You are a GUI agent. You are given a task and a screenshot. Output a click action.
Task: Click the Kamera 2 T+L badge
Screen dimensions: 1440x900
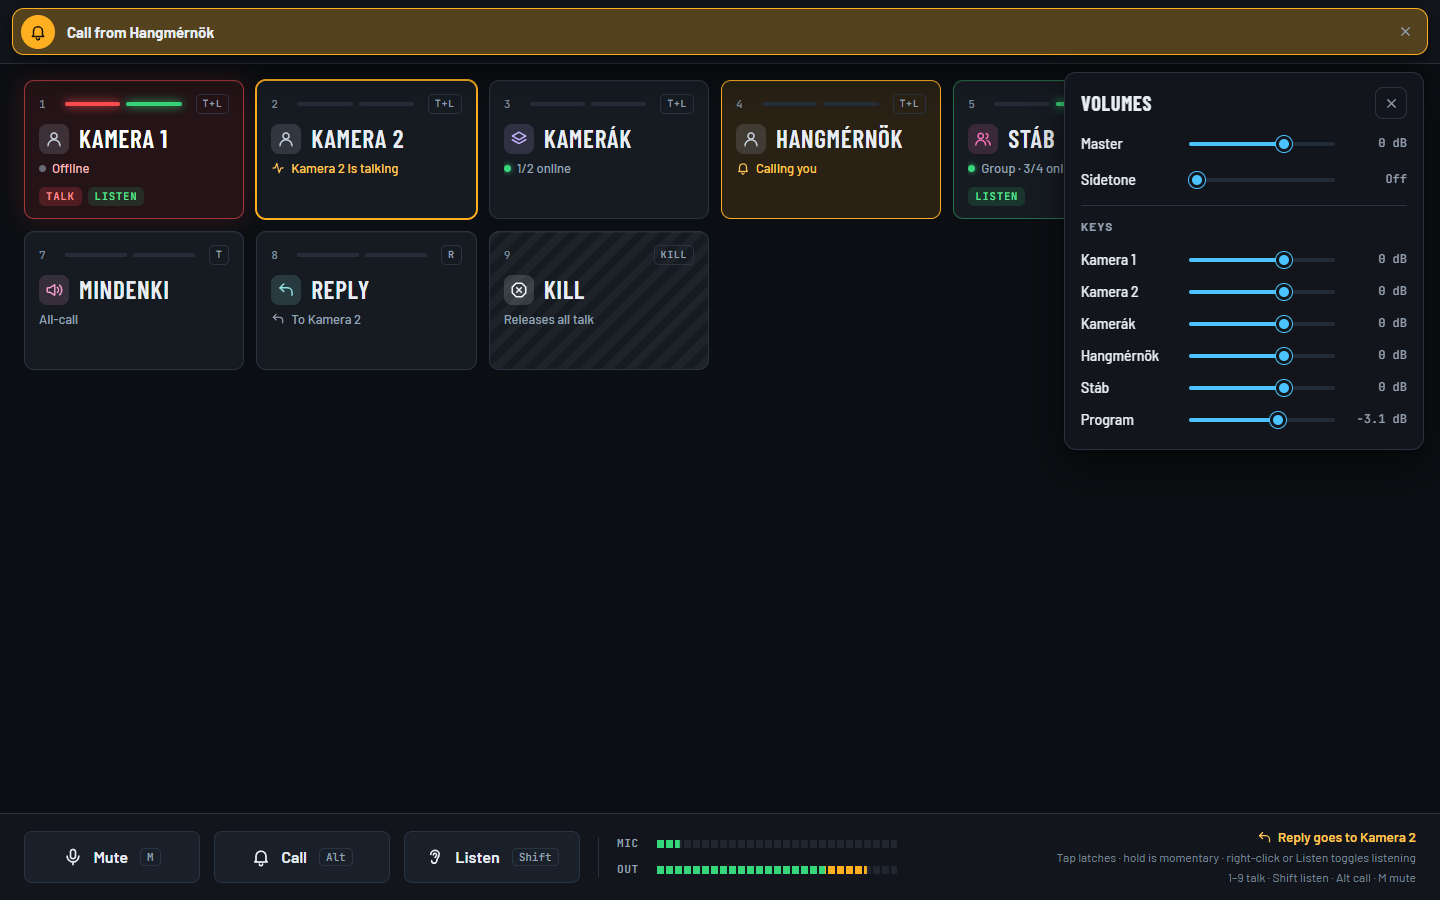click(444, 104)
